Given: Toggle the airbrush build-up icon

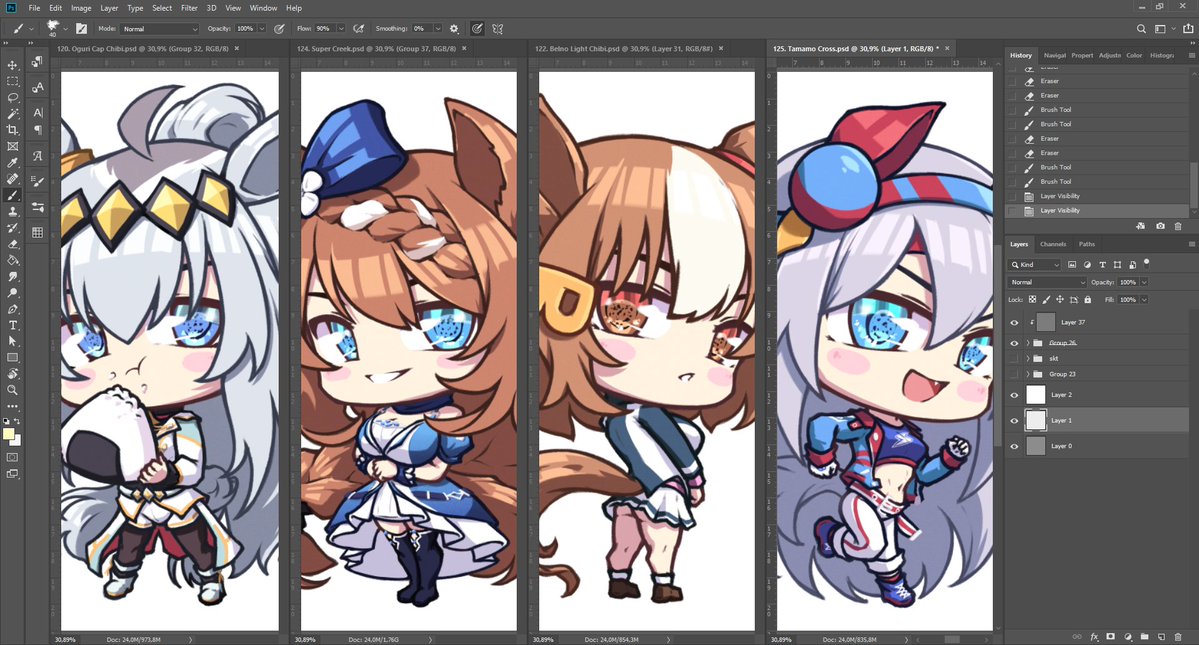Looking at the screenshot, I should point(359,28).
